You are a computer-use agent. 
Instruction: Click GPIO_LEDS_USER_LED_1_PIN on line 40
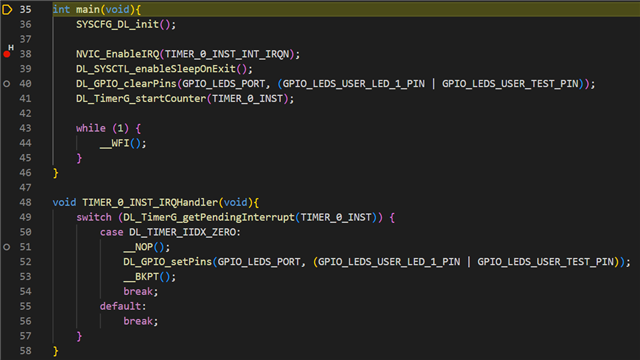354,84
